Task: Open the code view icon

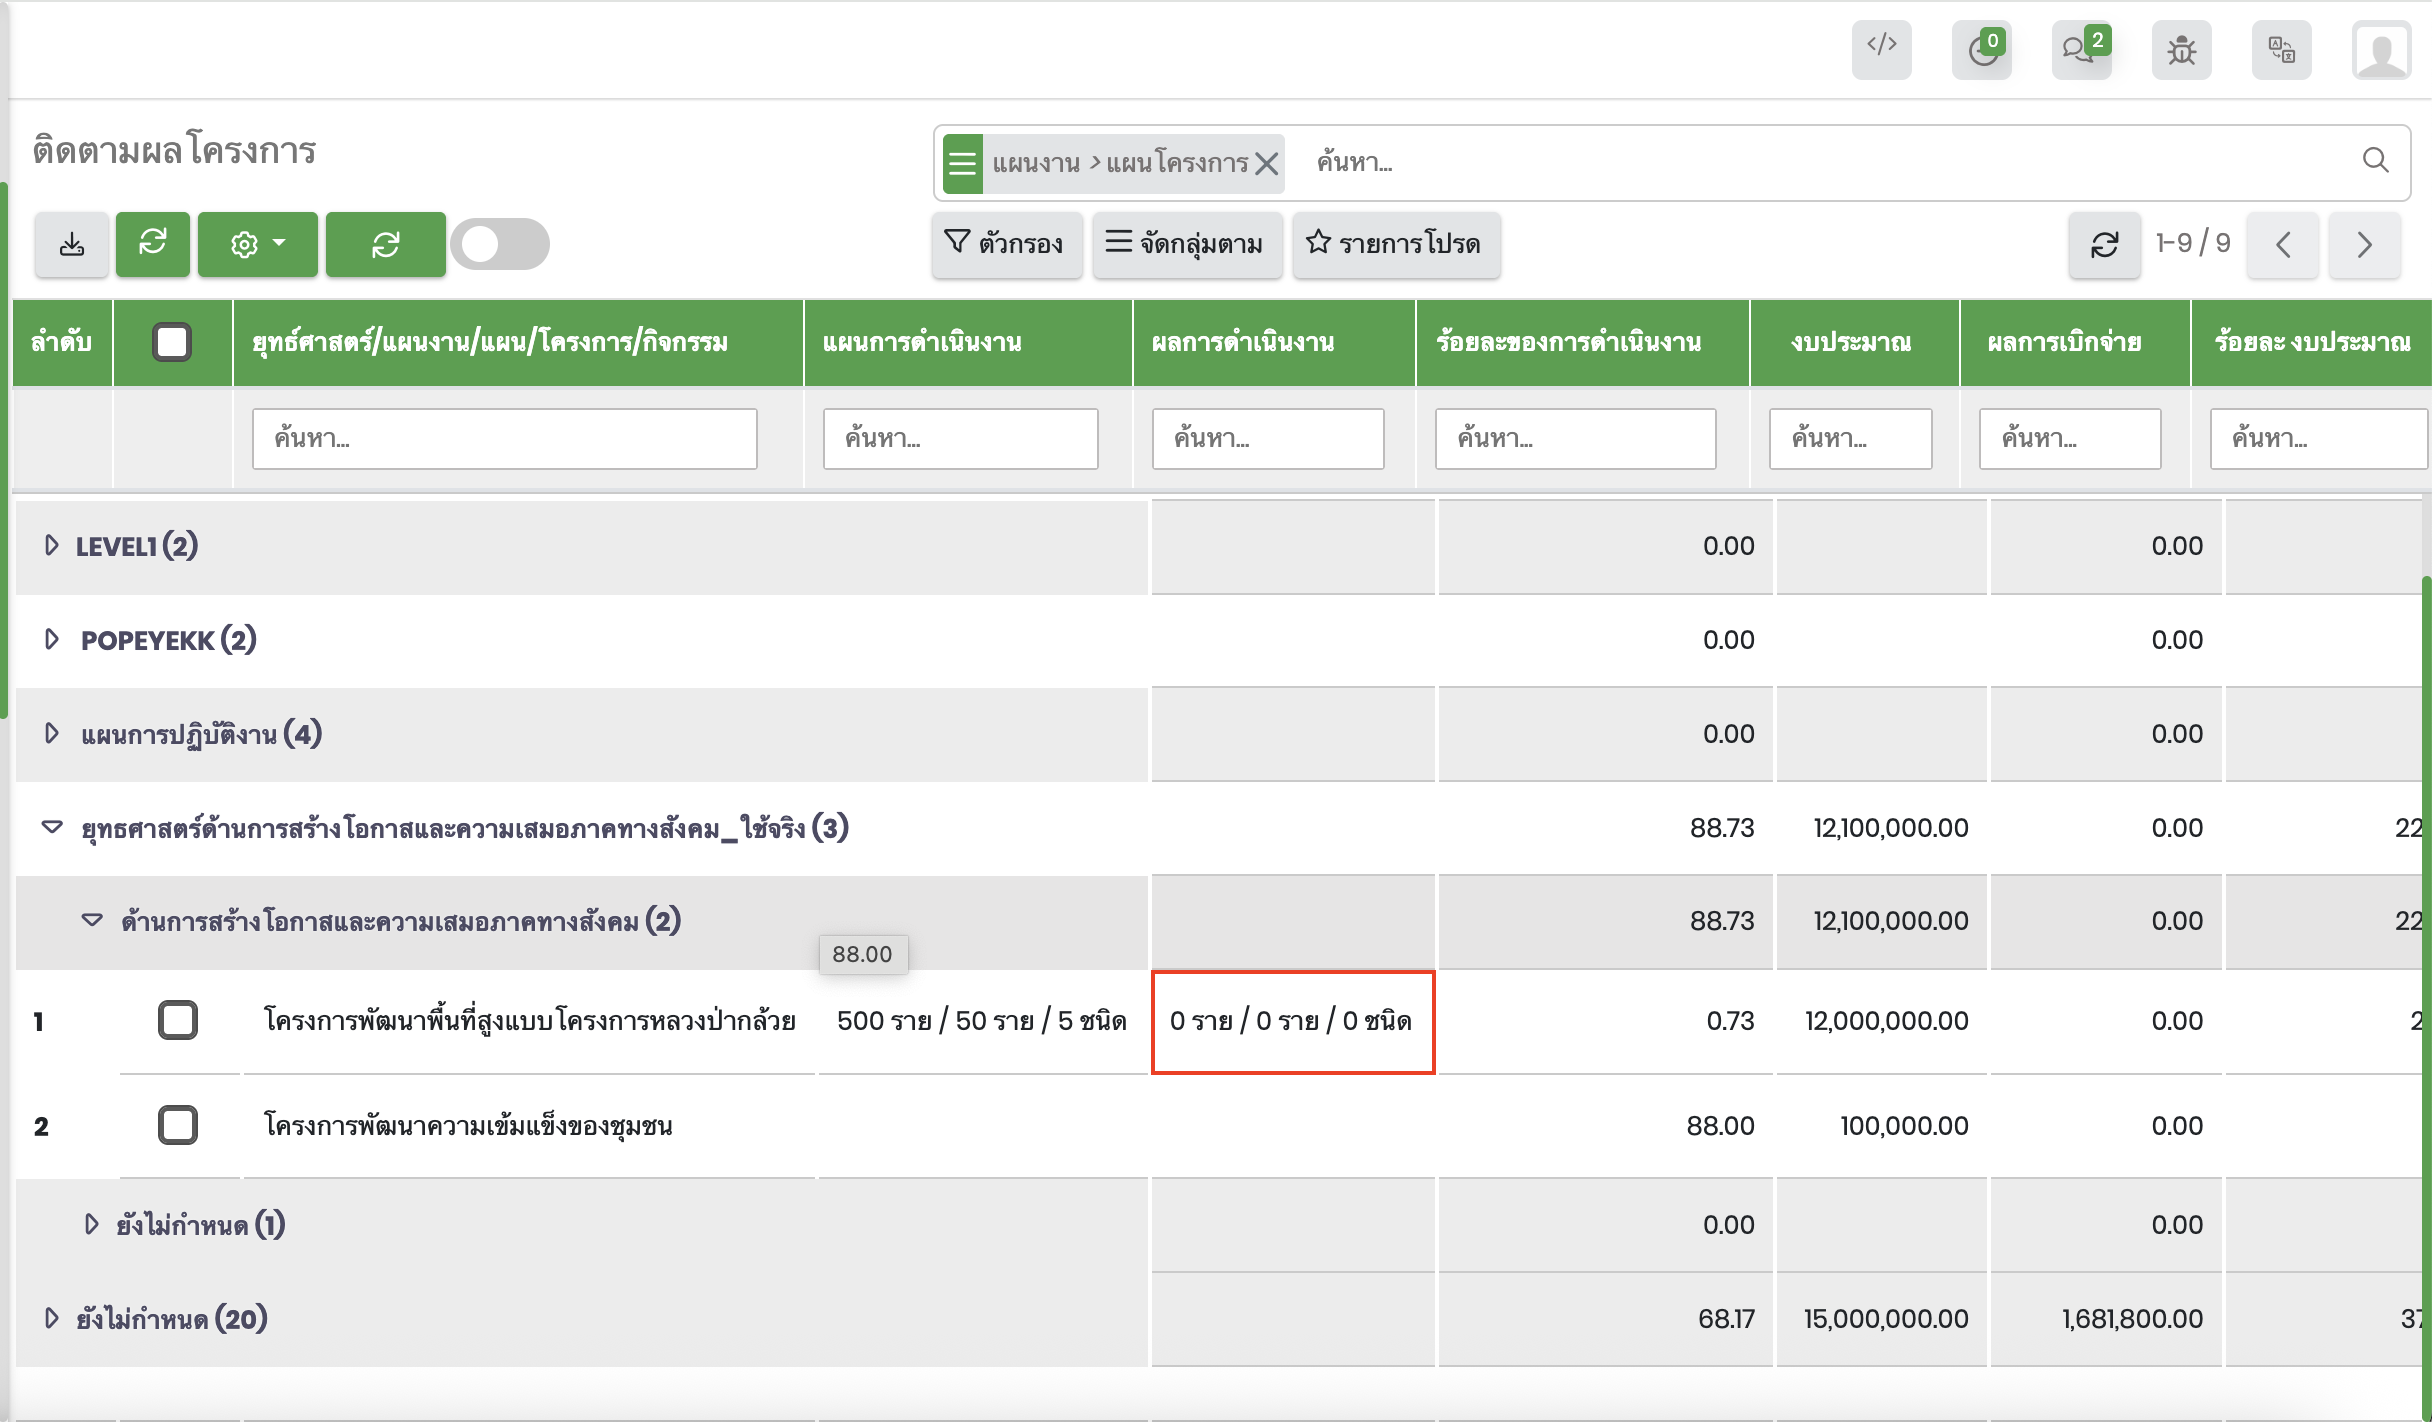Action: coord(1881,47)
